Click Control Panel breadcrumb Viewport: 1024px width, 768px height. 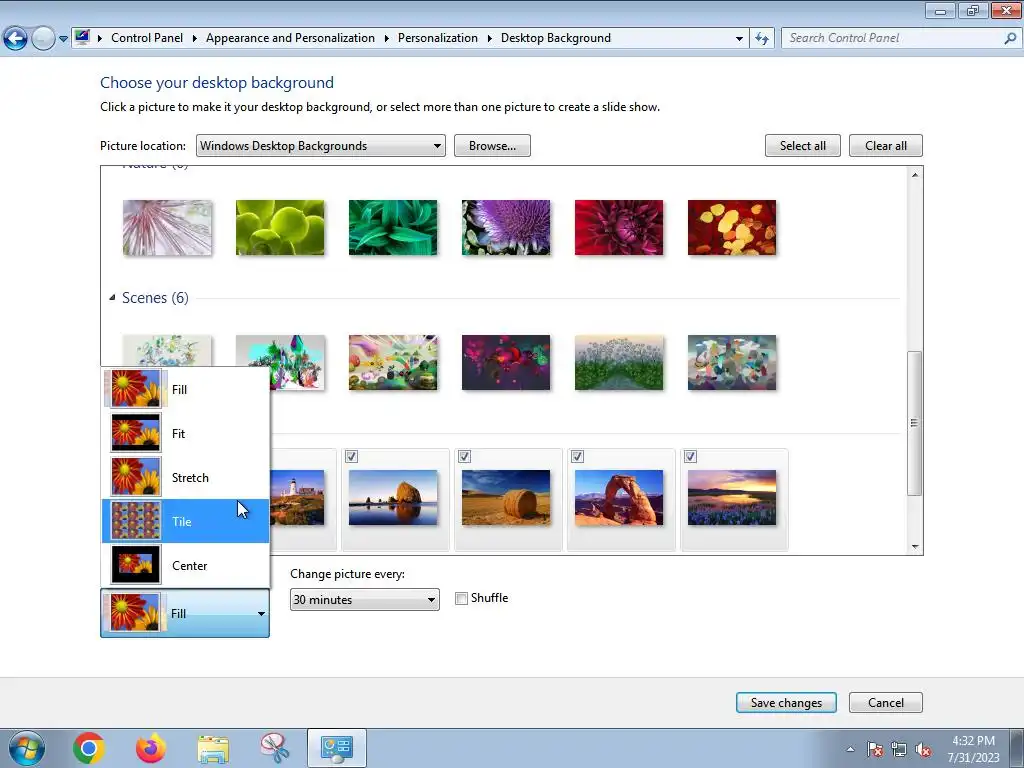[147, 38]
